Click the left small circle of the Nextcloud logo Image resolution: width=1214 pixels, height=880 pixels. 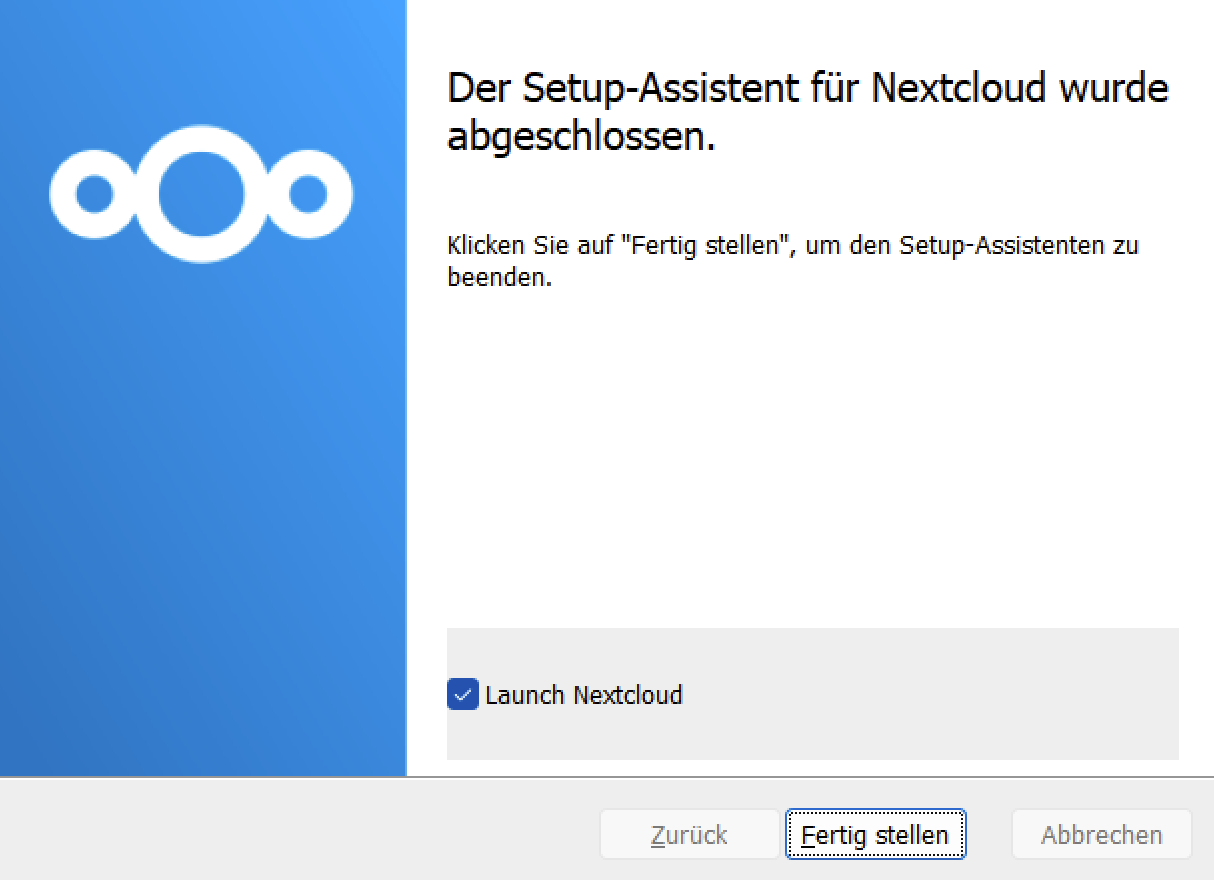(94, 194)
